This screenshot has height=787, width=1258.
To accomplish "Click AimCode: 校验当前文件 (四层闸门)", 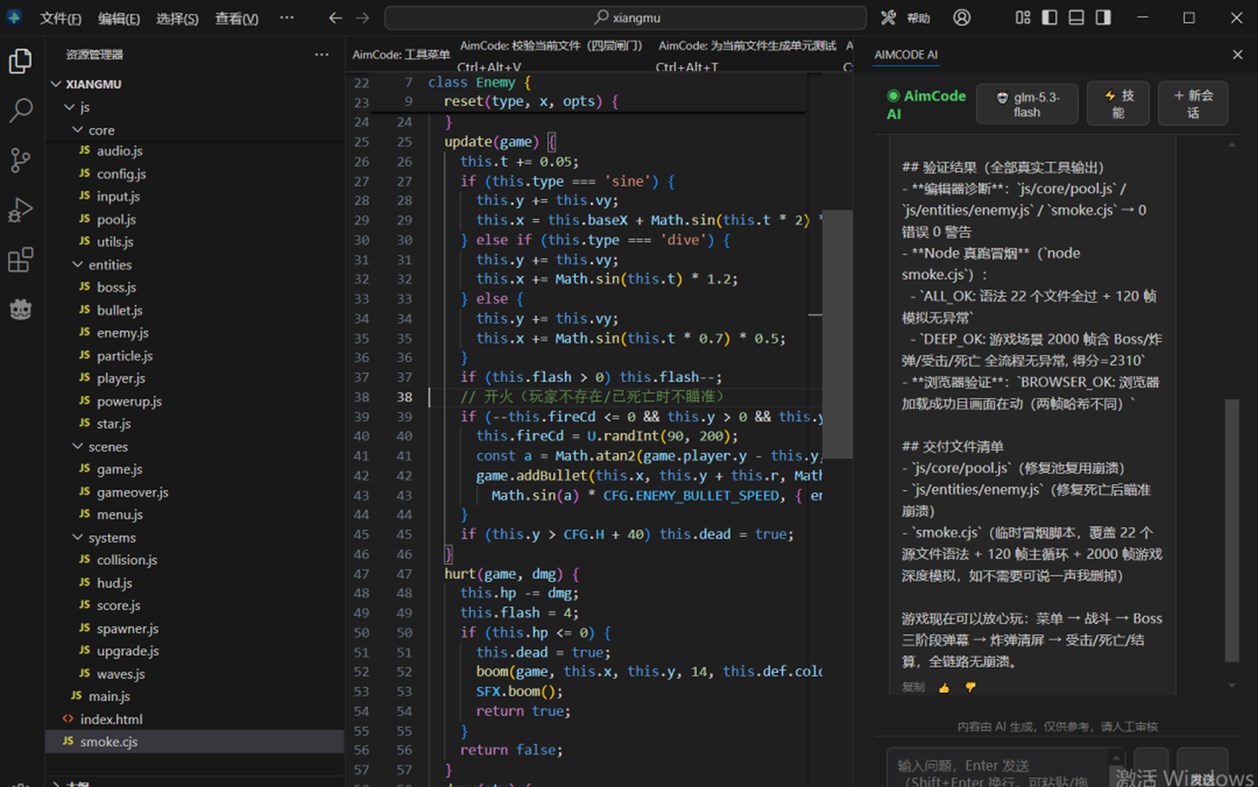I will coord(551,46).
